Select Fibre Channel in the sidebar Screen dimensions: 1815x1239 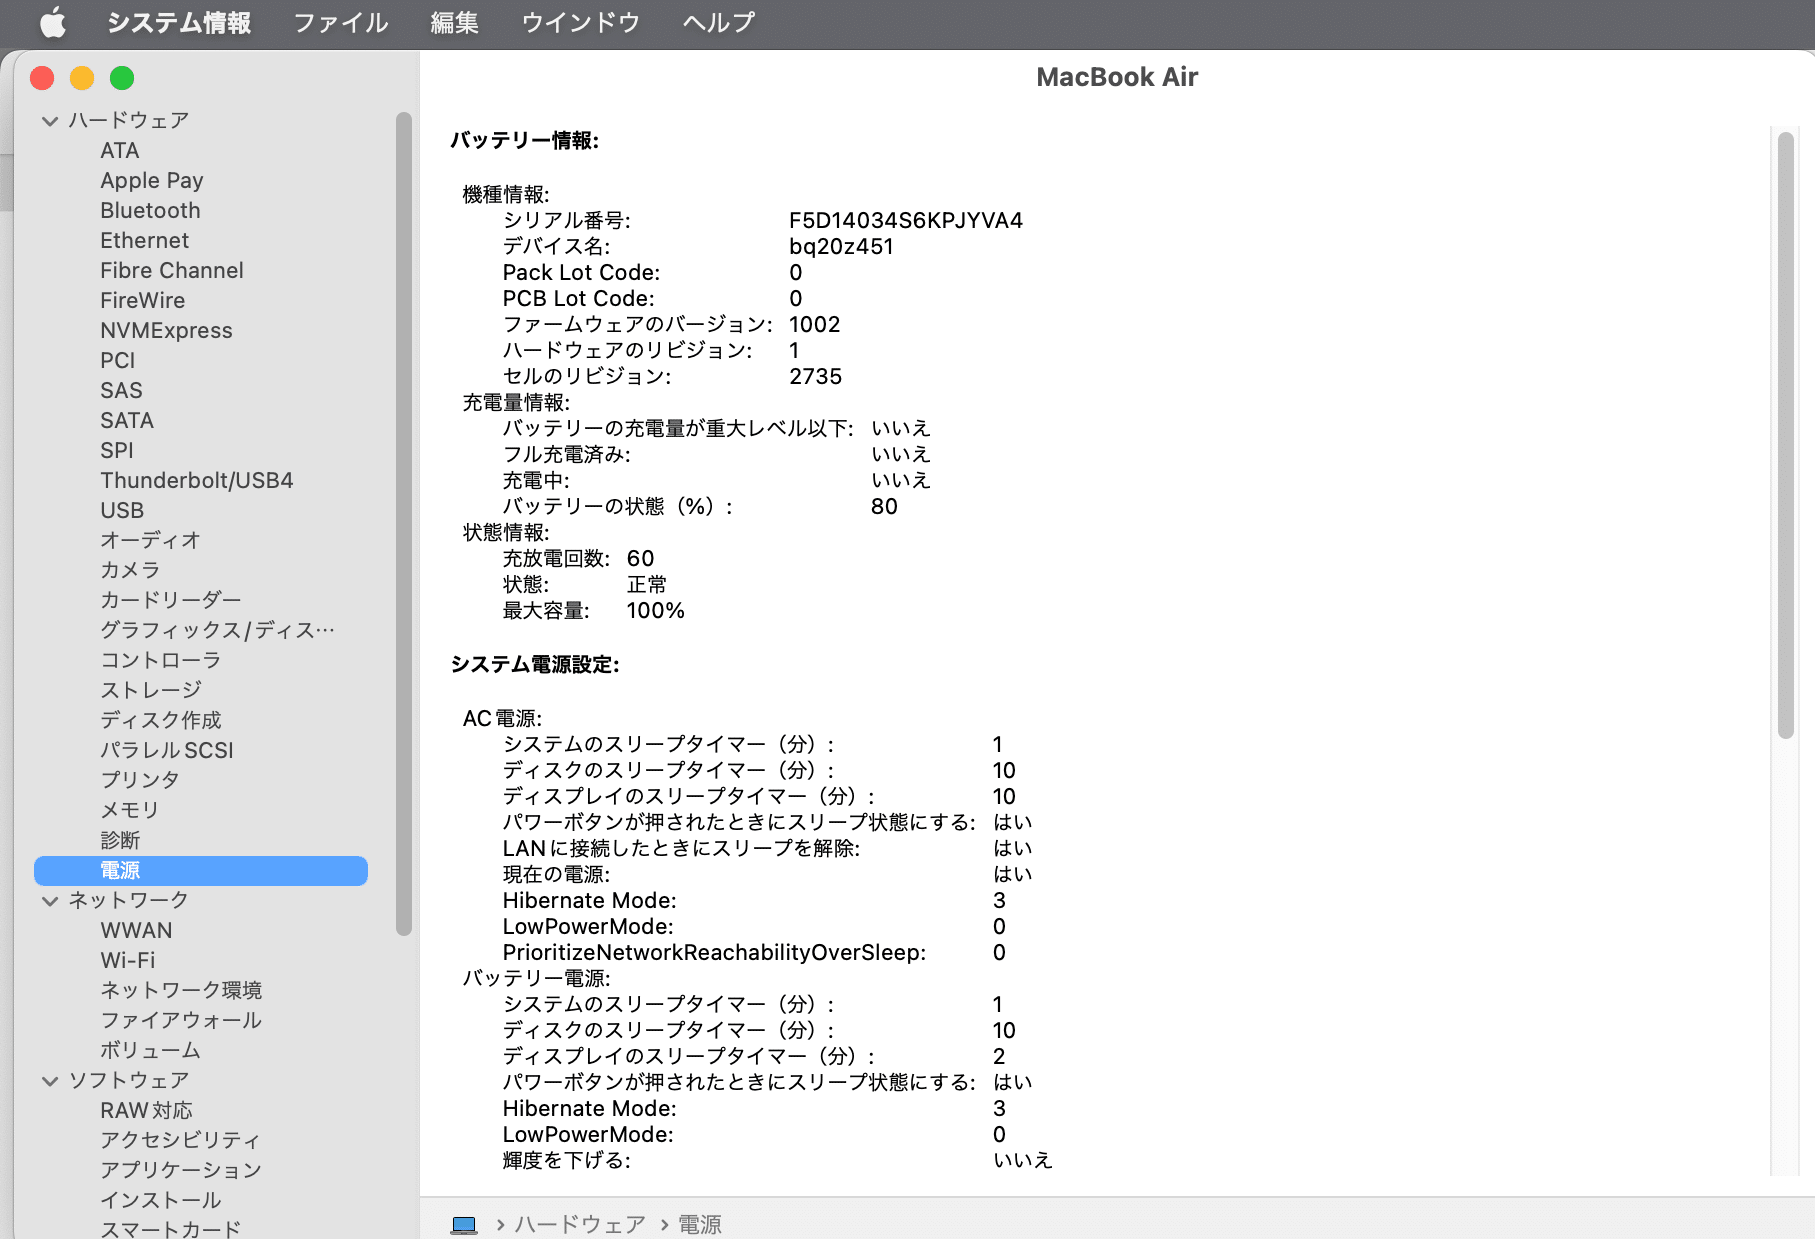172,271
